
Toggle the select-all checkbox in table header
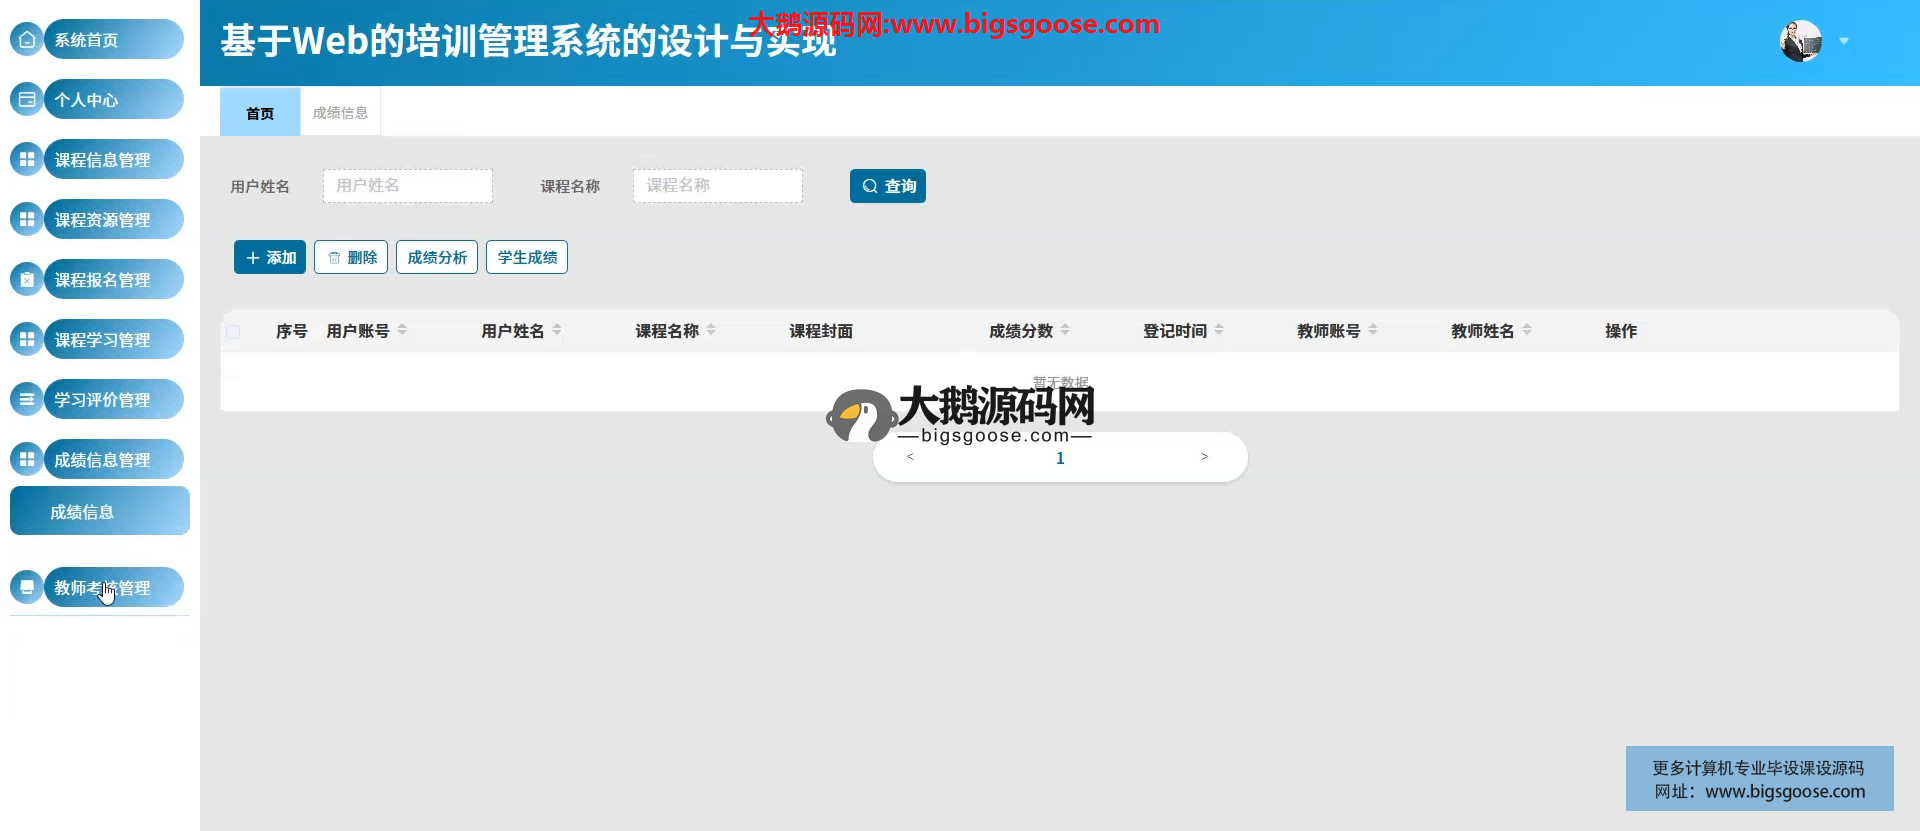coord(233,332)
